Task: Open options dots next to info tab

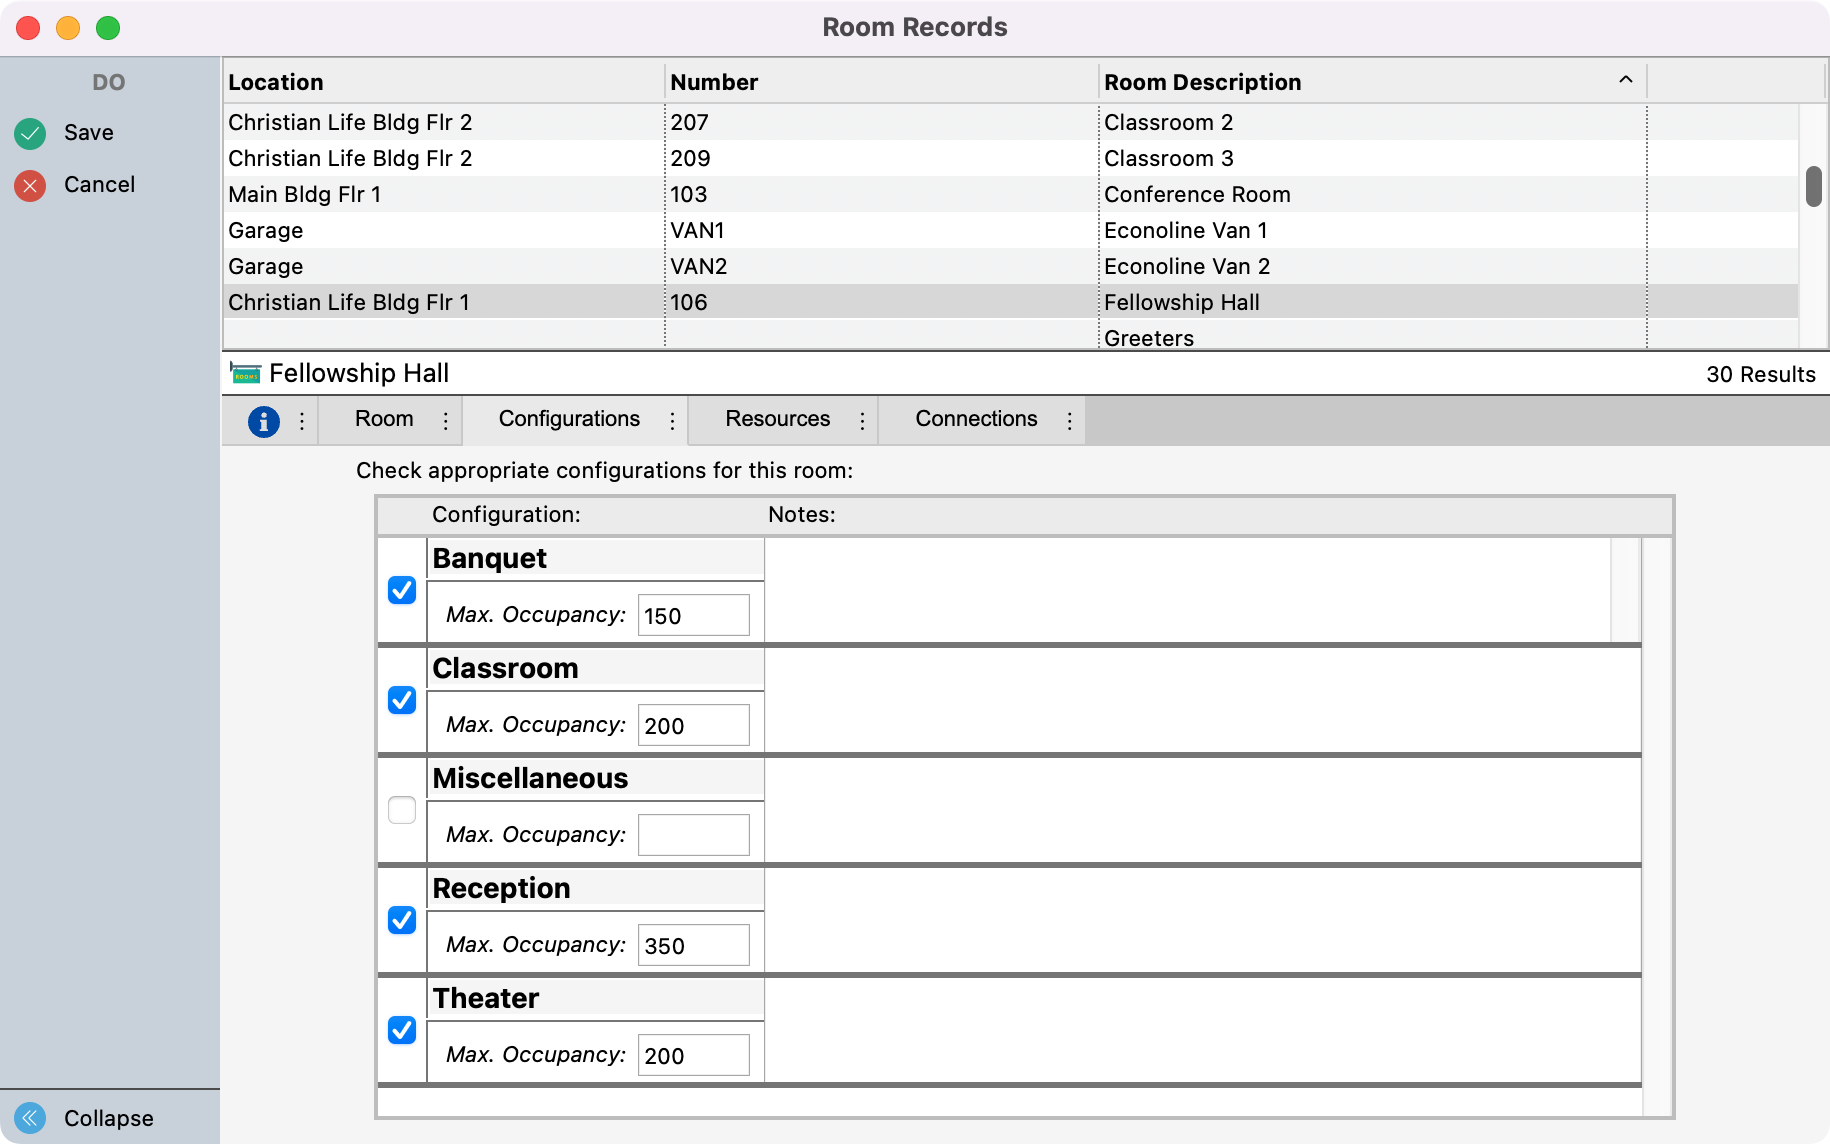Action: [x=302, y=421]
